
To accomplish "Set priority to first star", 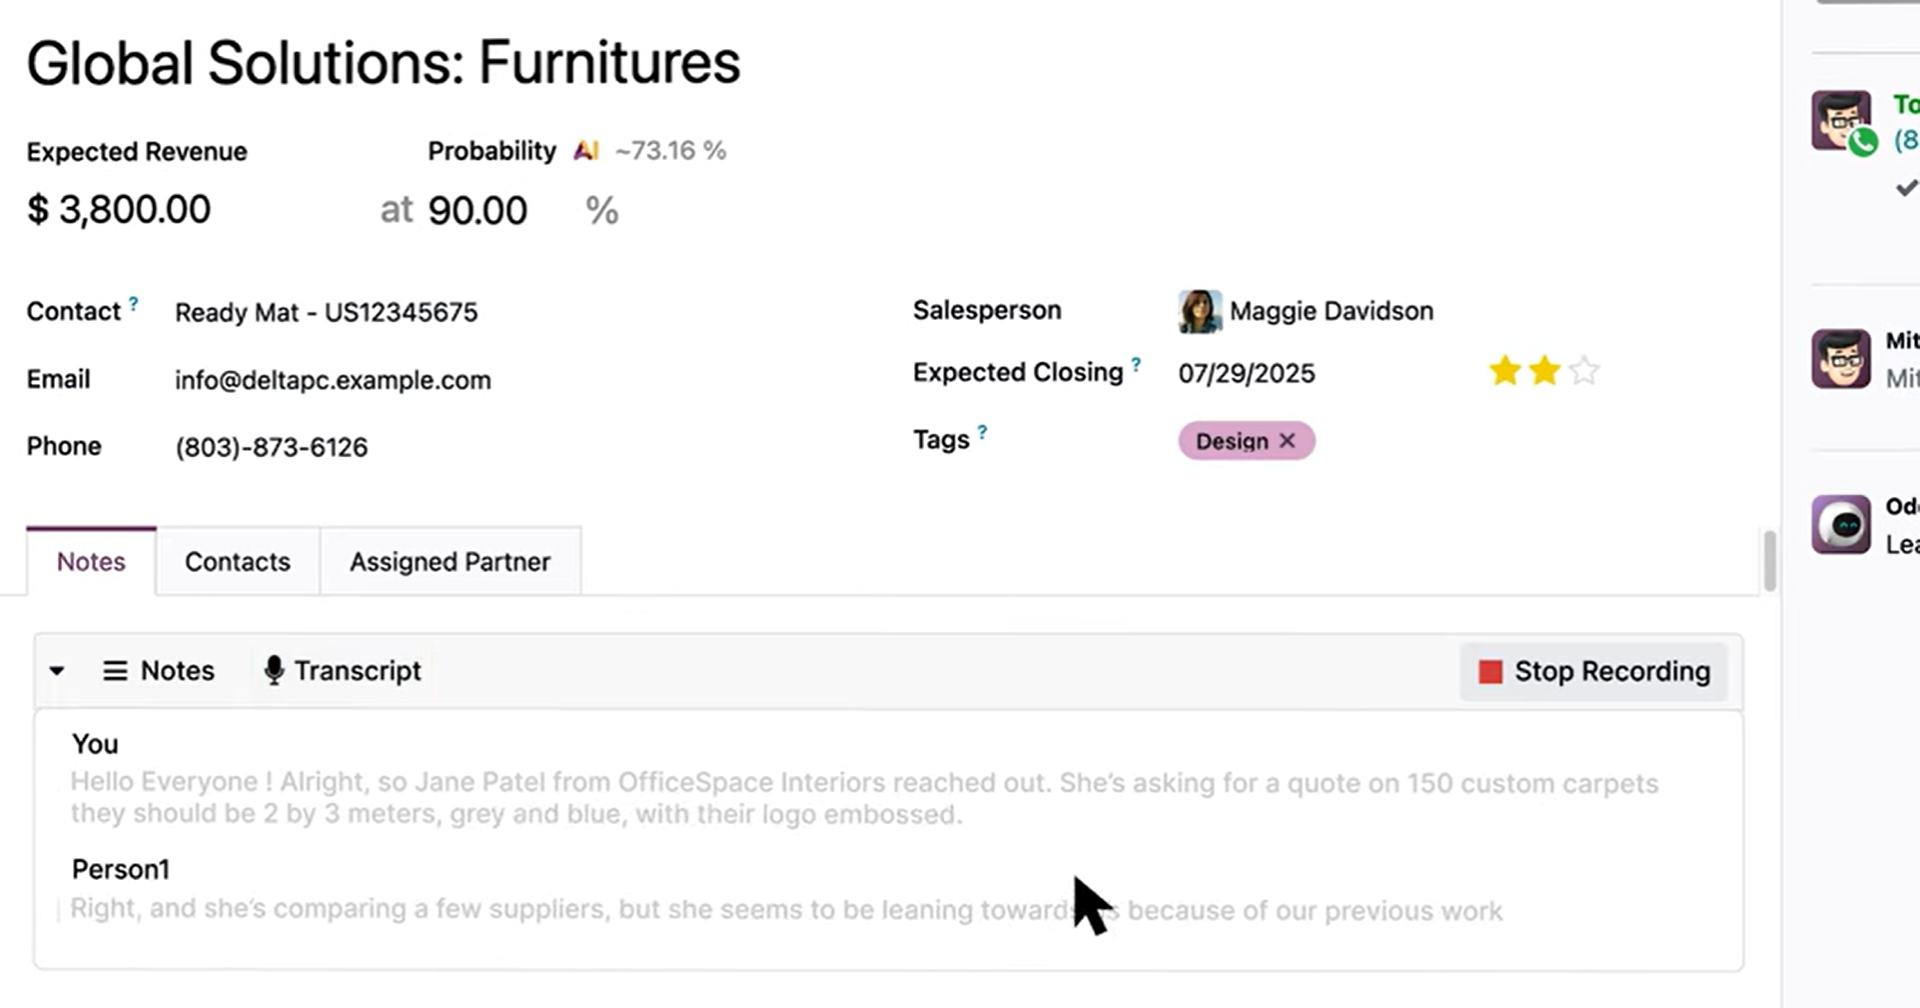I will (1505, 372).
